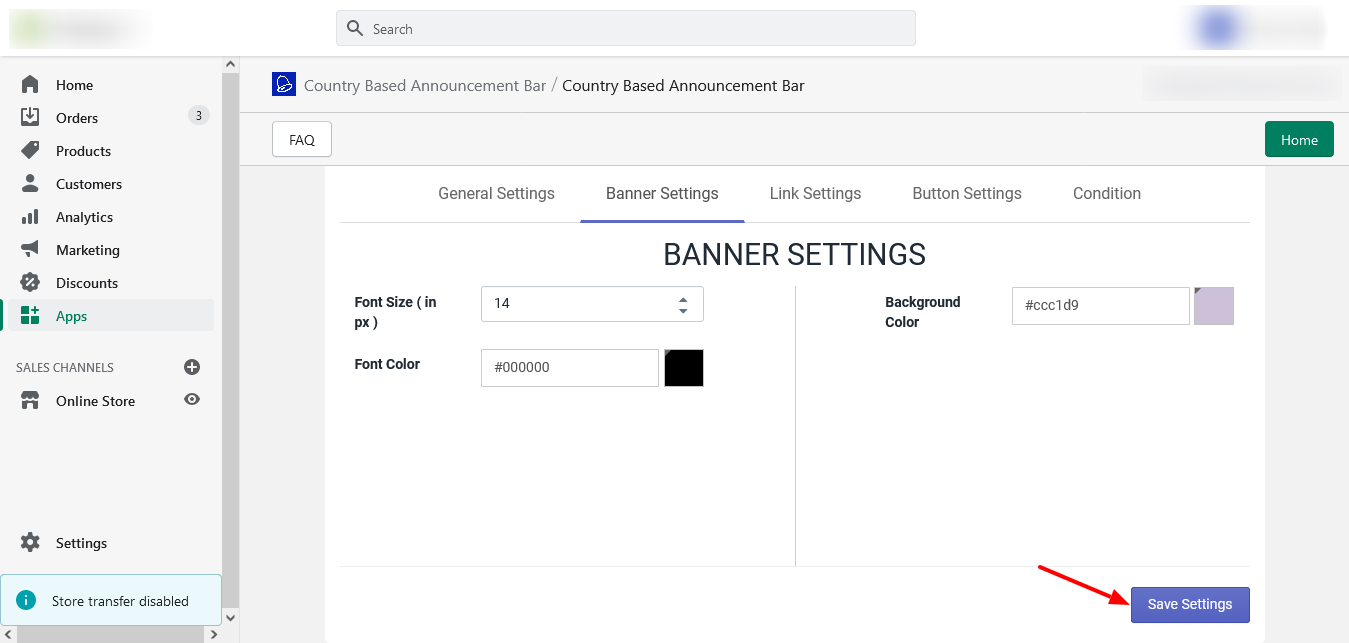1349x643 pixels.
Task: Add sales channel with plus icon
Action: pos(192,367)
